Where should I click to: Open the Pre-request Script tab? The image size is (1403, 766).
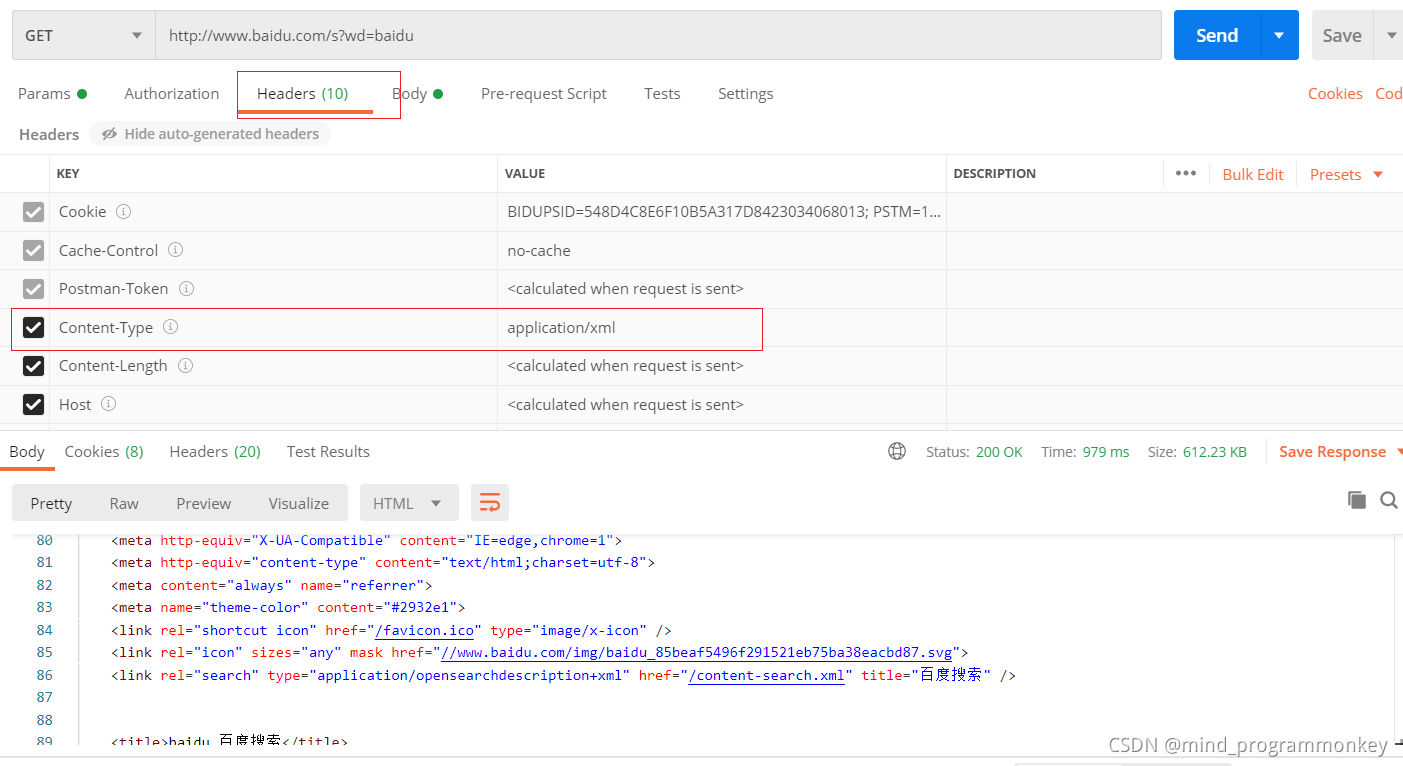coord(544,93)
